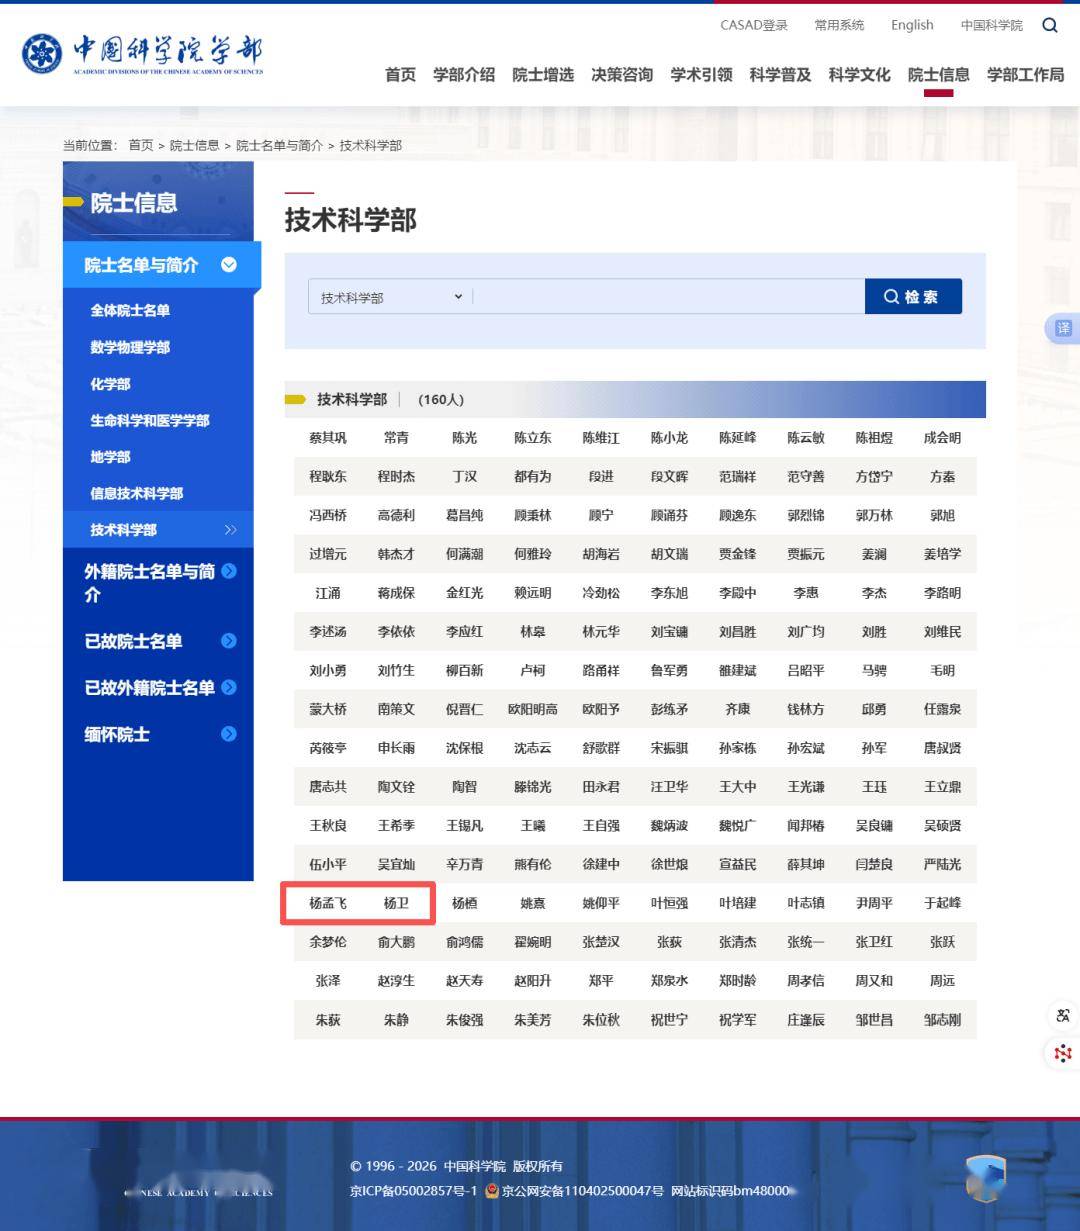Viewport: 1080px width, 1231px height.
Task: Open 科学文化 in main navigation
Action: [859, 75]
